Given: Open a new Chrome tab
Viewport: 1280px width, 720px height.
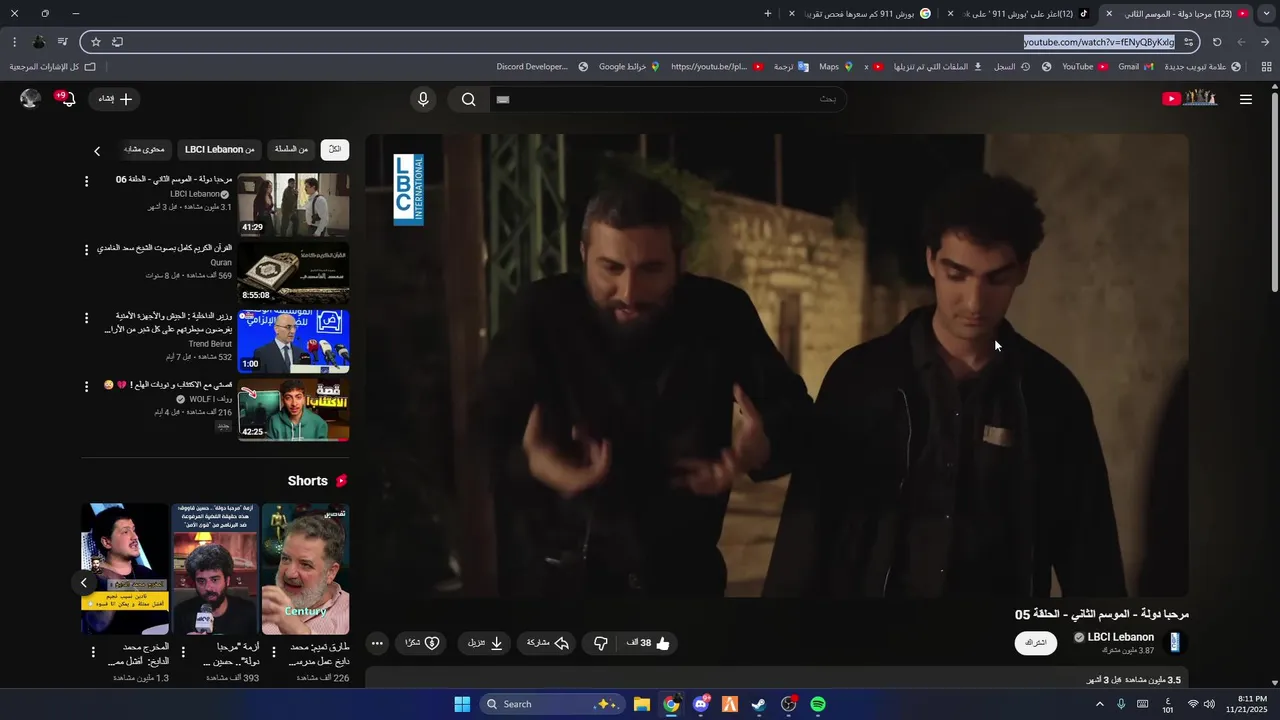Looking at the screenshot, I should pyautogui.click(x=768, y=14).
